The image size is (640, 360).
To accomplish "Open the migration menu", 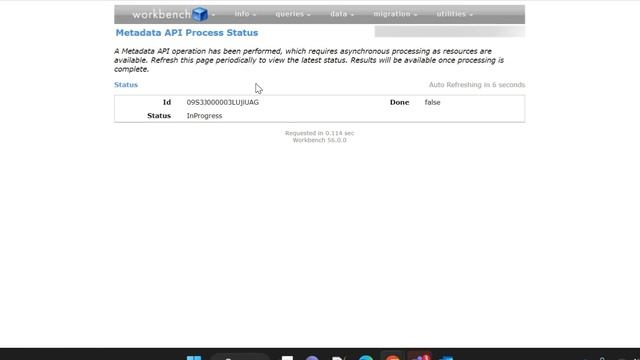I will coord(395,14).
